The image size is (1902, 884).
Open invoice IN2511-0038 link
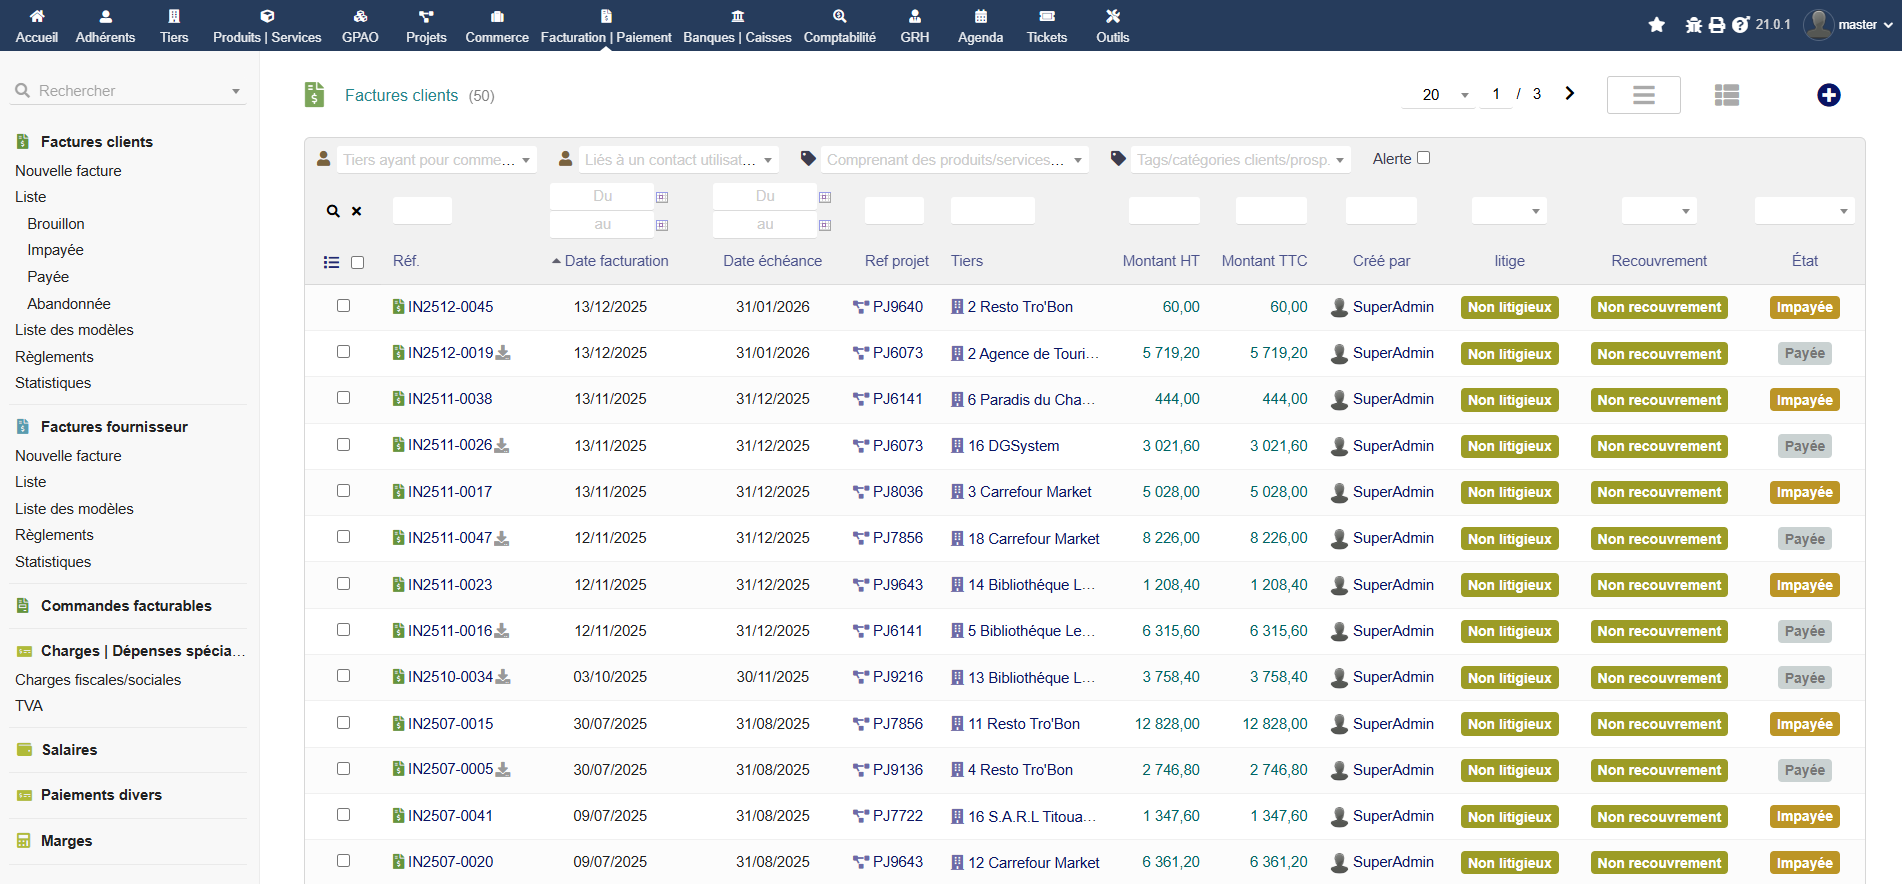[x=450, y=399]
